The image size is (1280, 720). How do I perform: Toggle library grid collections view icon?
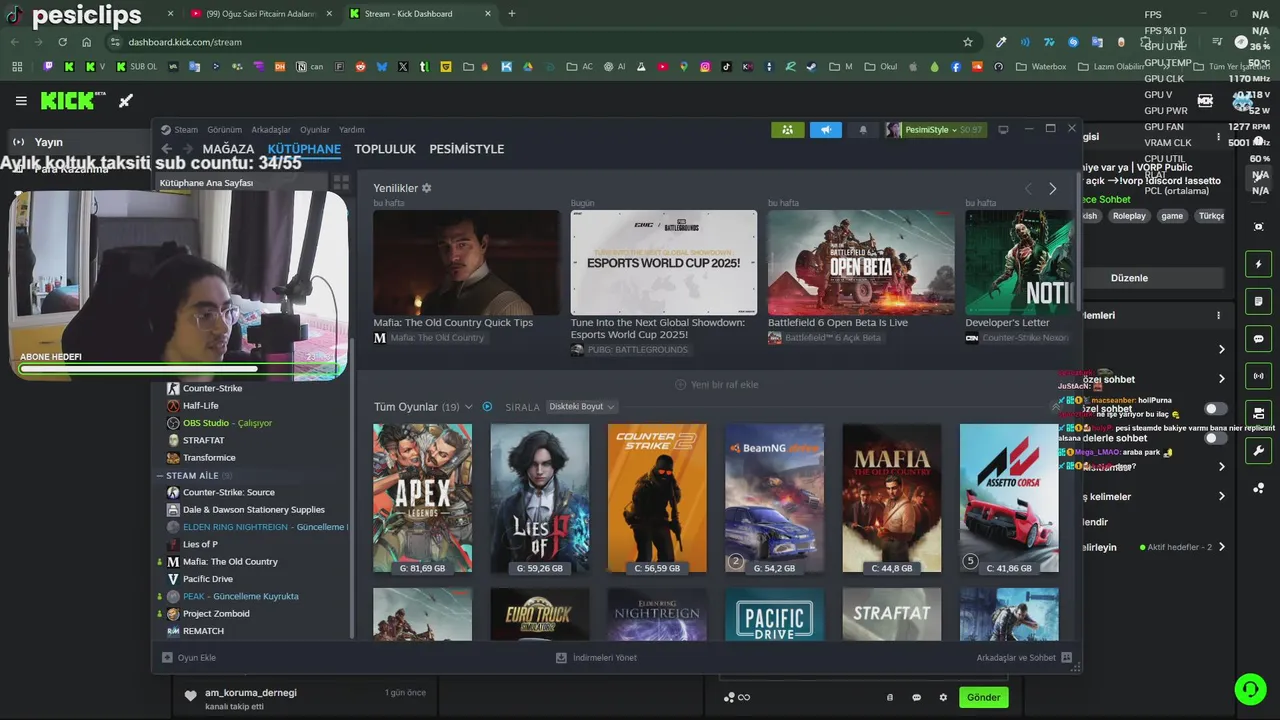(341, 183)
